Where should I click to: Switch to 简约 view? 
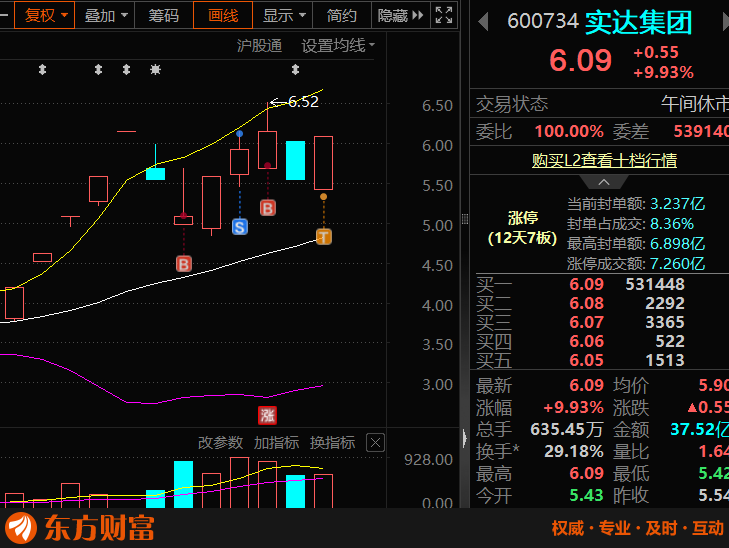point(342,15)
